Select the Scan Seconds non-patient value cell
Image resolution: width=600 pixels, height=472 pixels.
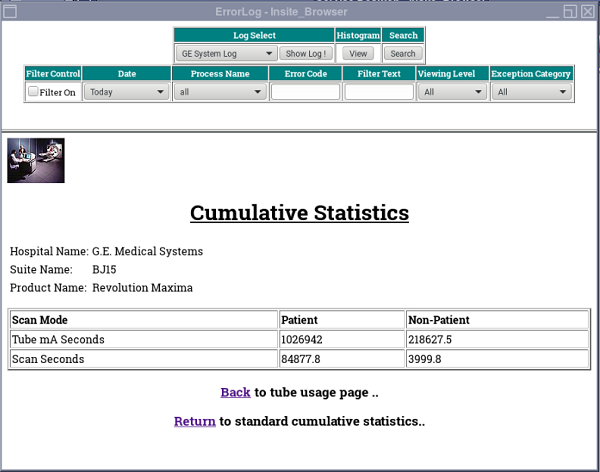(496, 359)
